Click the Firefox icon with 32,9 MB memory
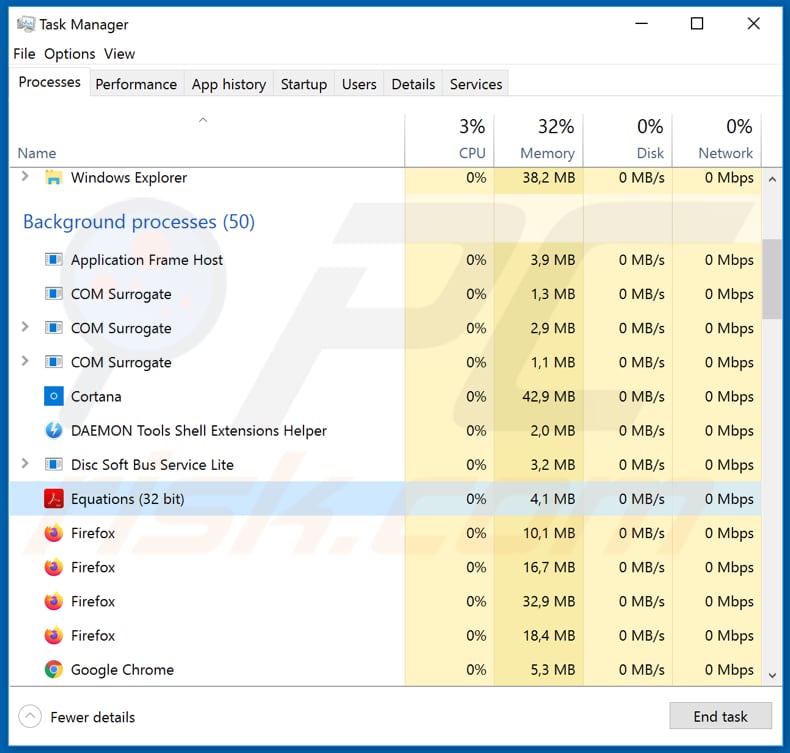The height and width of the screenshot is (753, 790). (53, 601)
